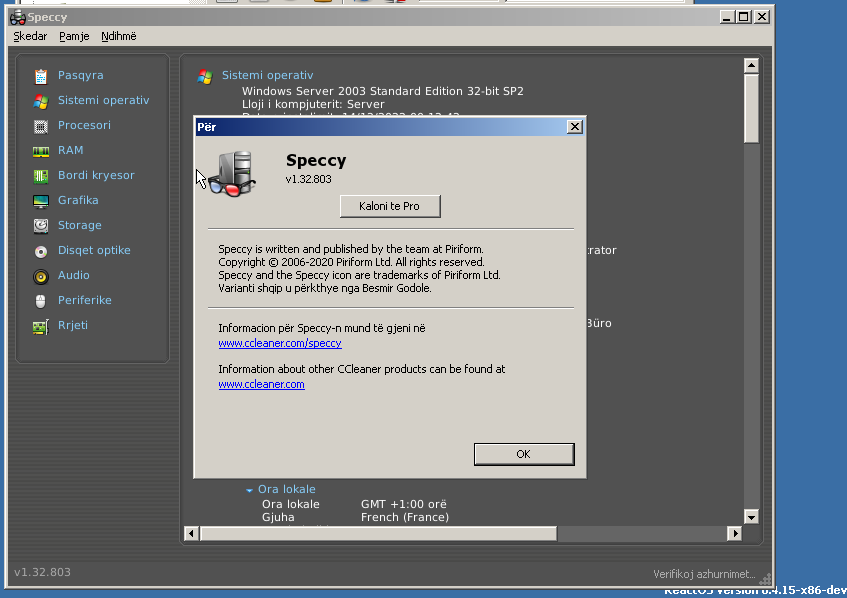Select the Bordi kryesor motherboard icon
Screen dimensions: 847x598
point(41,176)
